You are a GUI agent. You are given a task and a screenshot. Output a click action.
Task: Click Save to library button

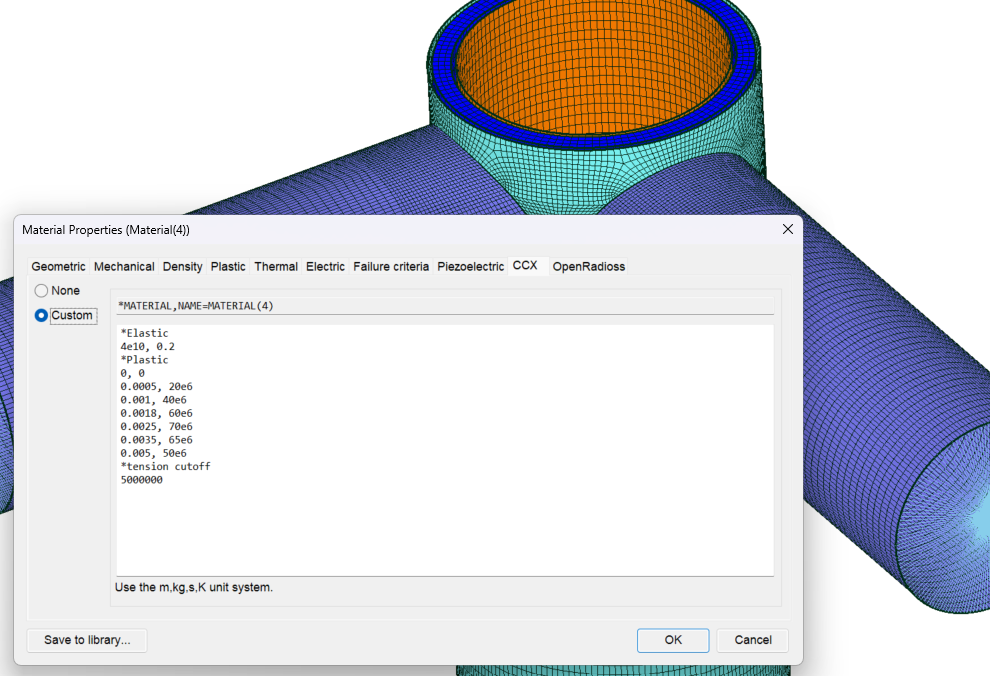(87, 640)
